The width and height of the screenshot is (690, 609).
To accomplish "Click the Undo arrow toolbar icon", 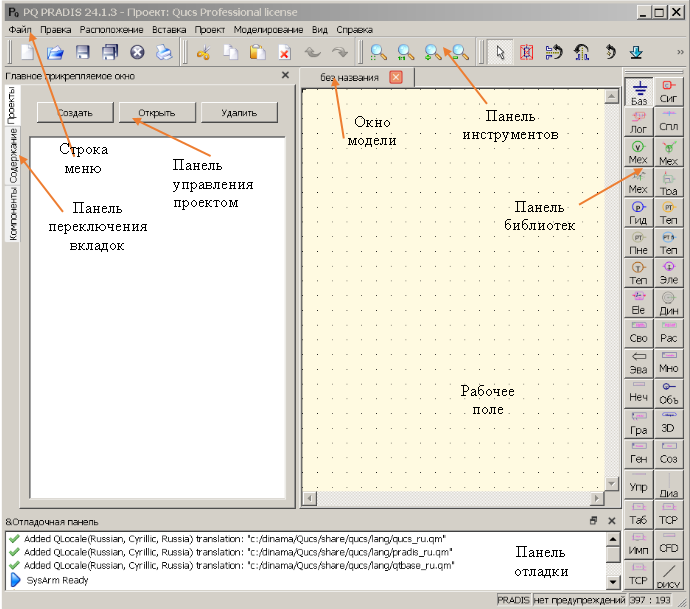I will pos(314,52).
